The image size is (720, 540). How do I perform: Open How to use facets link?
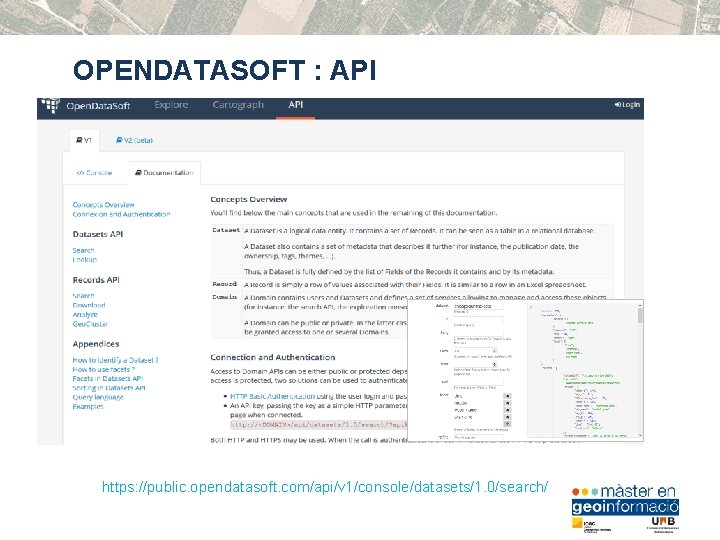coord(104,369)
